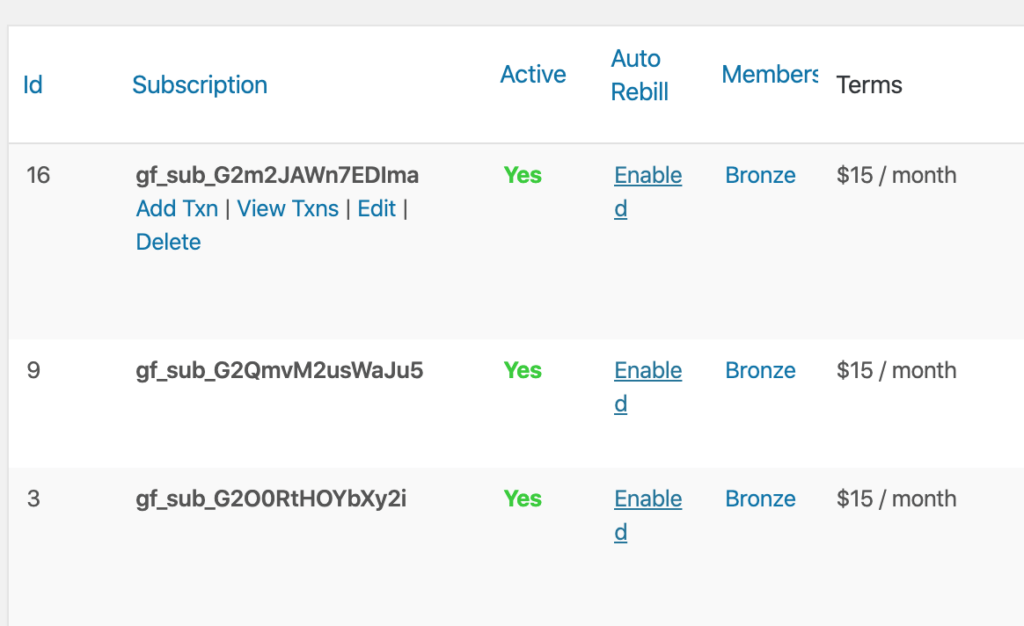Click Enabled auto rebill link in row 9

[x=648, y=387]
